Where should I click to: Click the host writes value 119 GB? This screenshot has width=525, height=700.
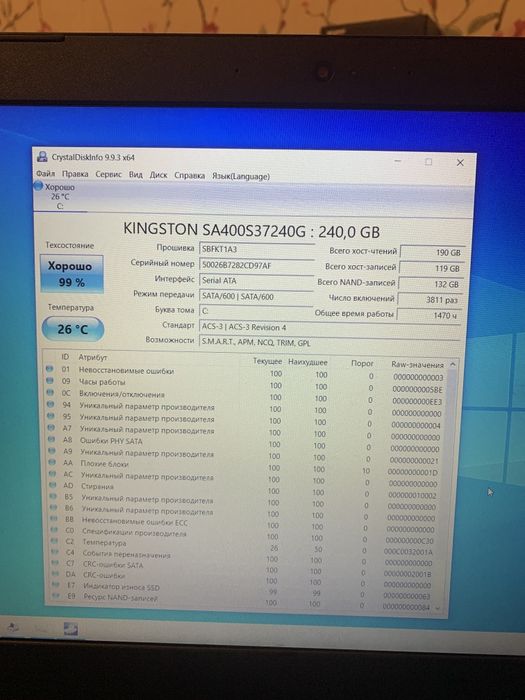point(431,268)
